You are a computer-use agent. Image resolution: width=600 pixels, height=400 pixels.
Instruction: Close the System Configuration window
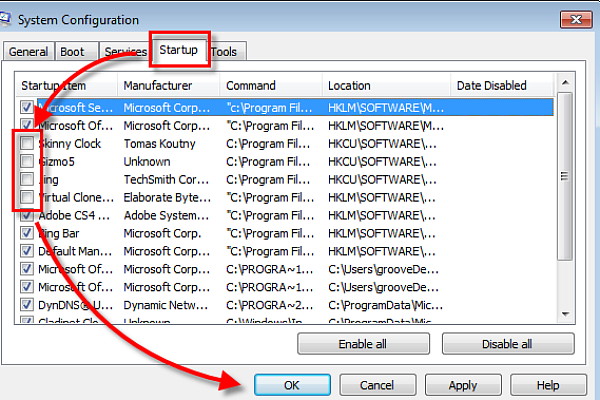pyautogui.click(x=576, y=20)
